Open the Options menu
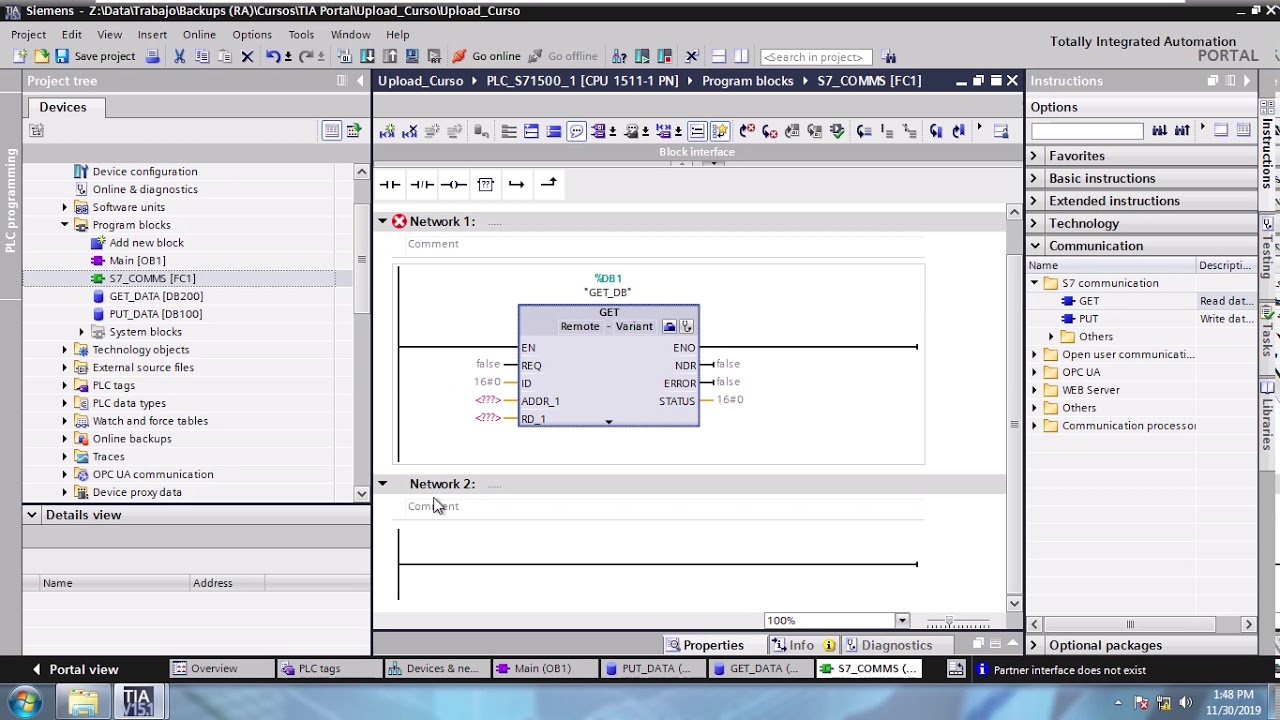The width and height of the screenshot is (1280, 720). point(252,34)
